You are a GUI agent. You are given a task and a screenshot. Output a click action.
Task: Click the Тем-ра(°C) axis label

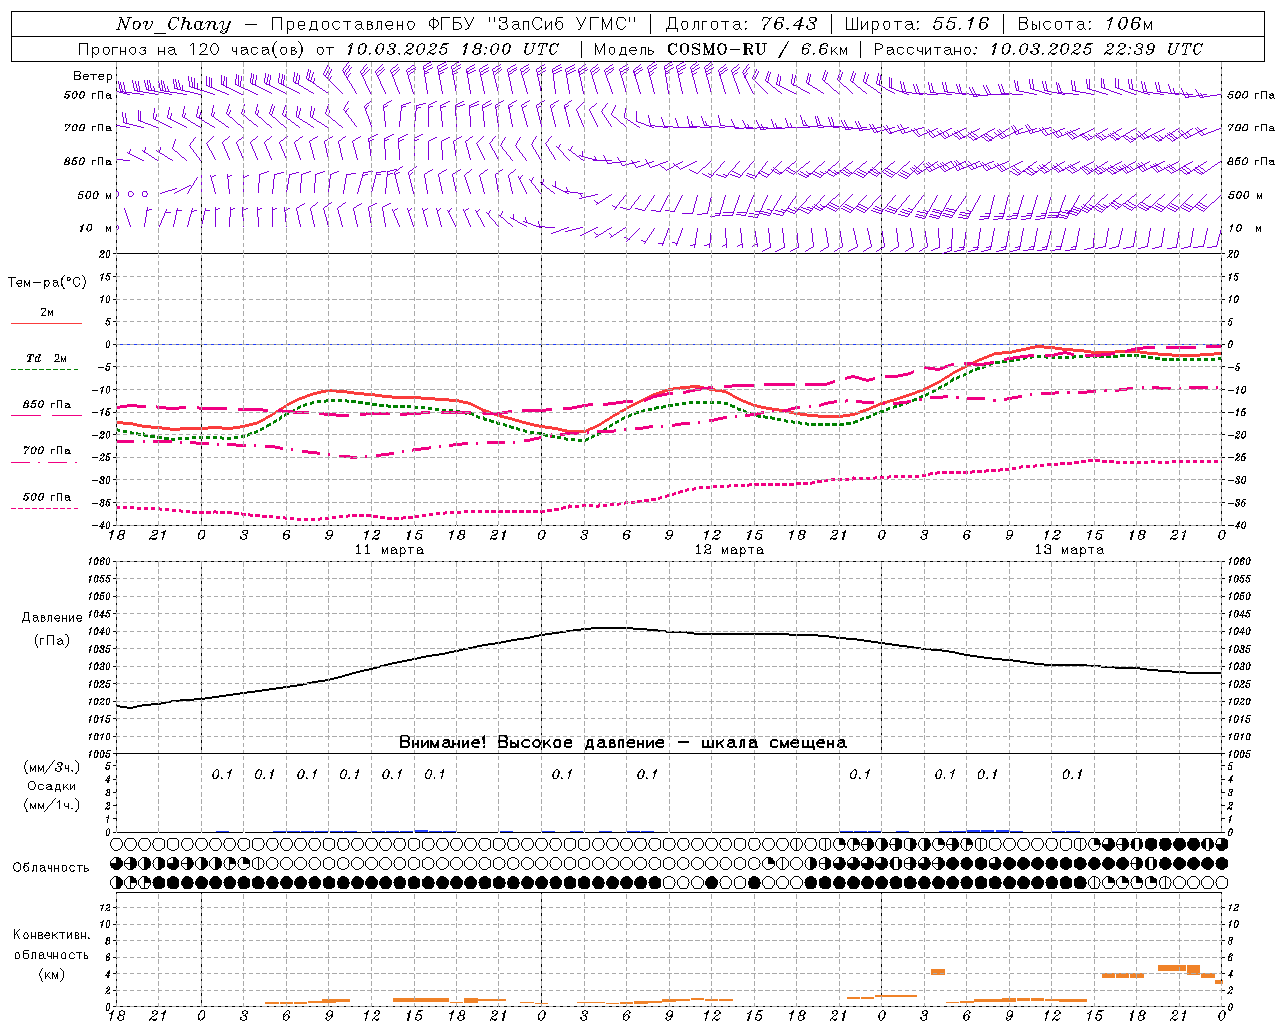[x=47, y=283]
